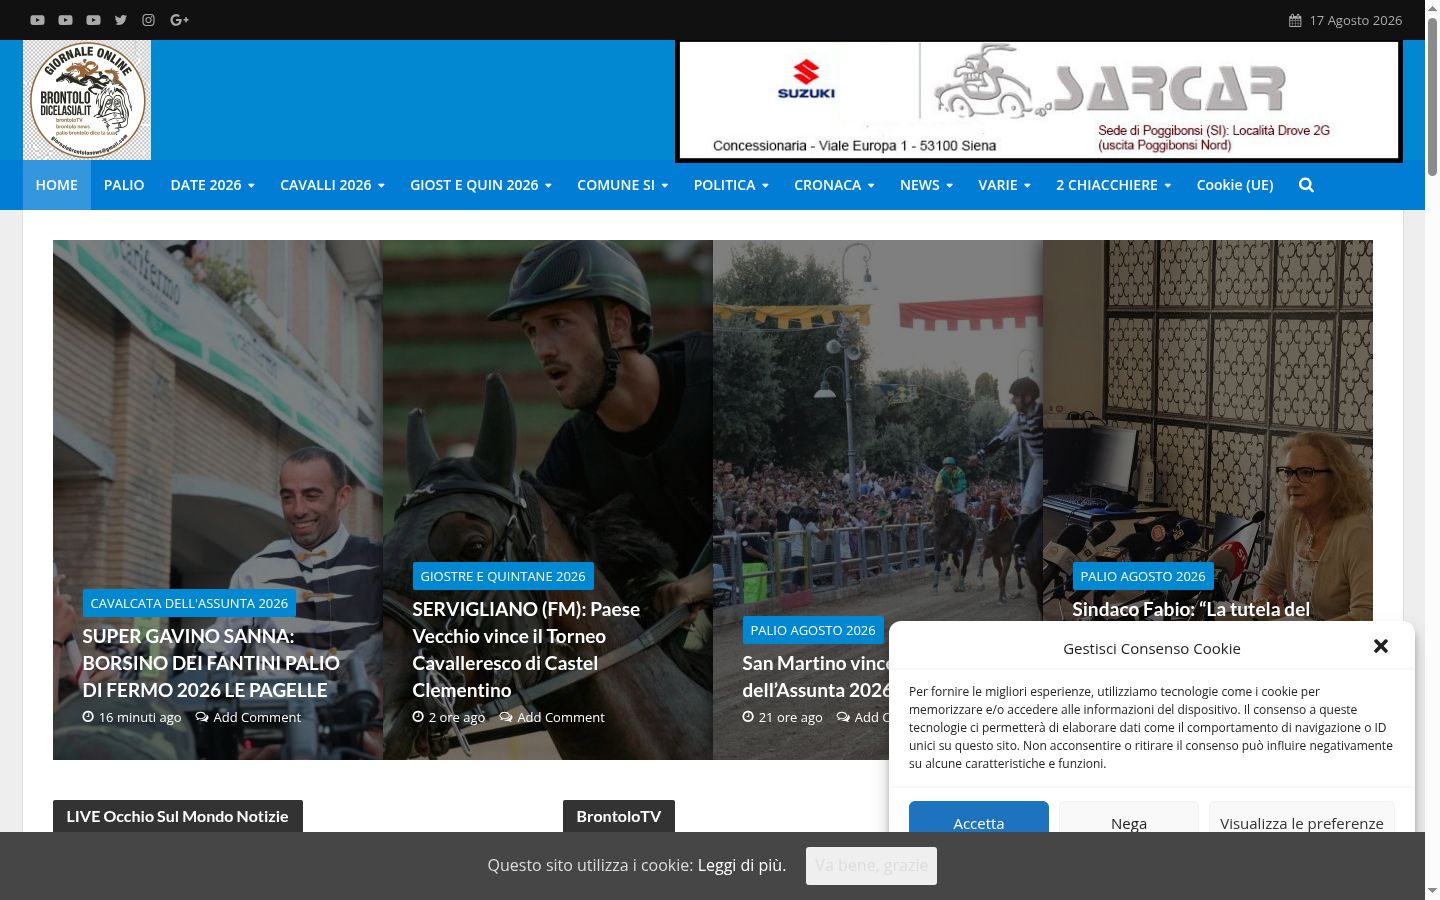Expand the DATE 2026 dropdown menu
The height and width of the screenshot is (900, 1440).
click(x=212, y=185)
